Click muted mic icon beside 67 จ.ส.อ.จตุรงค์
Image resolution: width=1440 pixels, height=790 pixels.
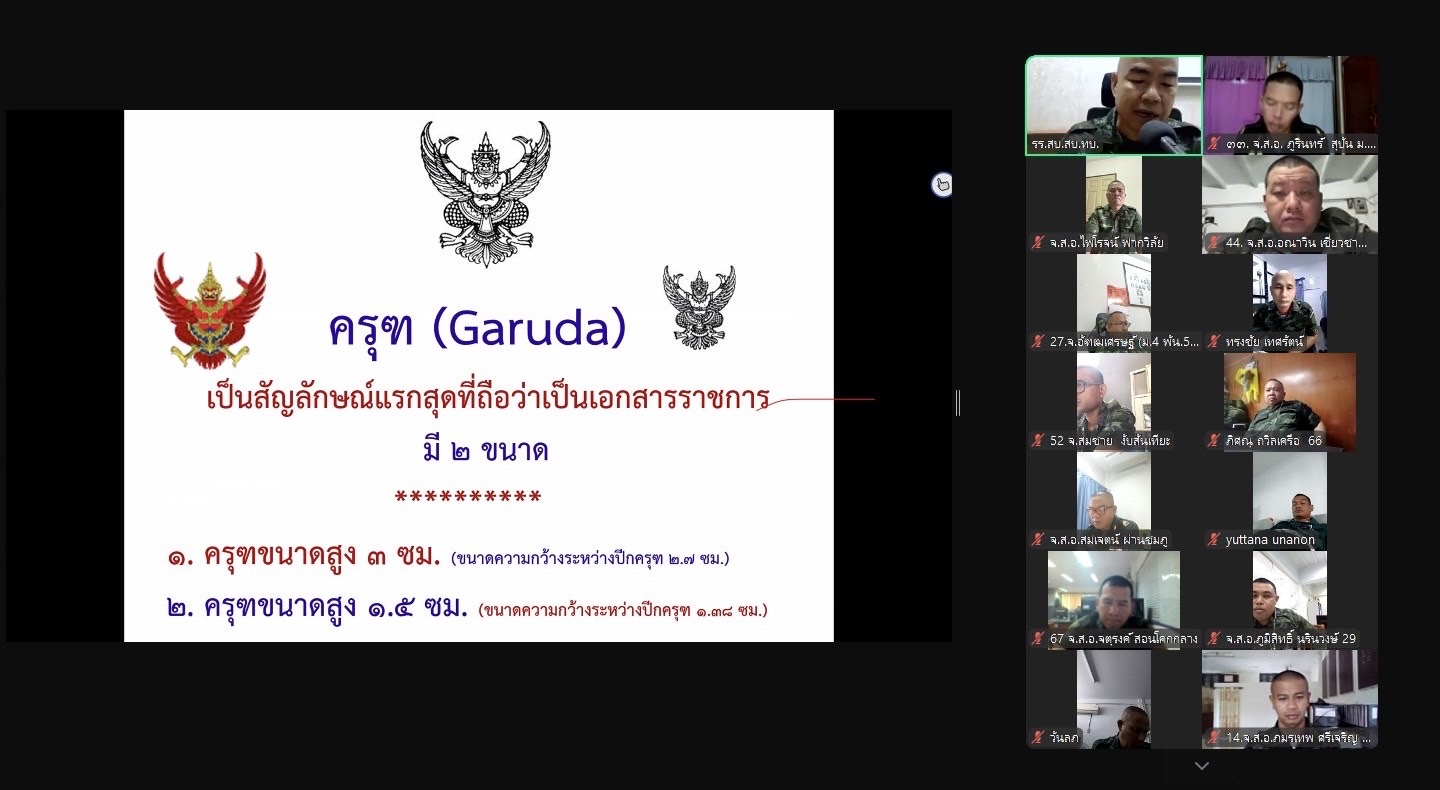click(1038, 638)
